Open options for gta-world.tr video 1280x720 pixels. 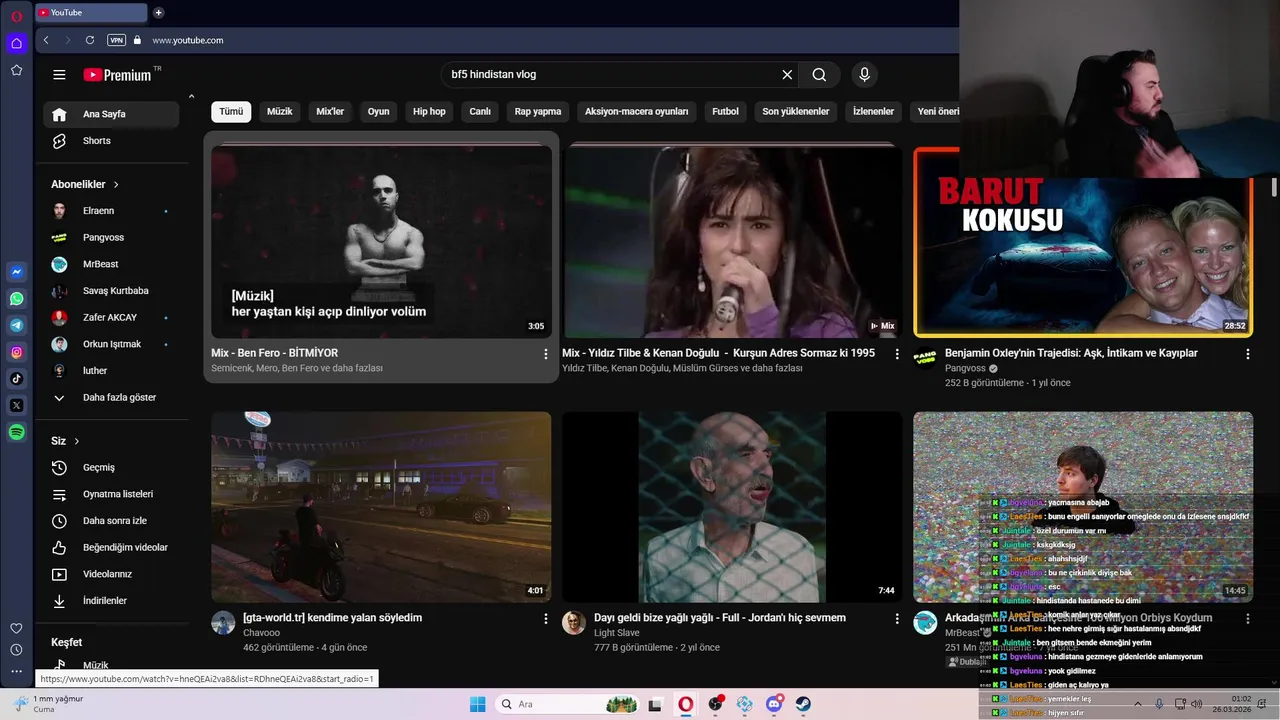tap(545, 619)
